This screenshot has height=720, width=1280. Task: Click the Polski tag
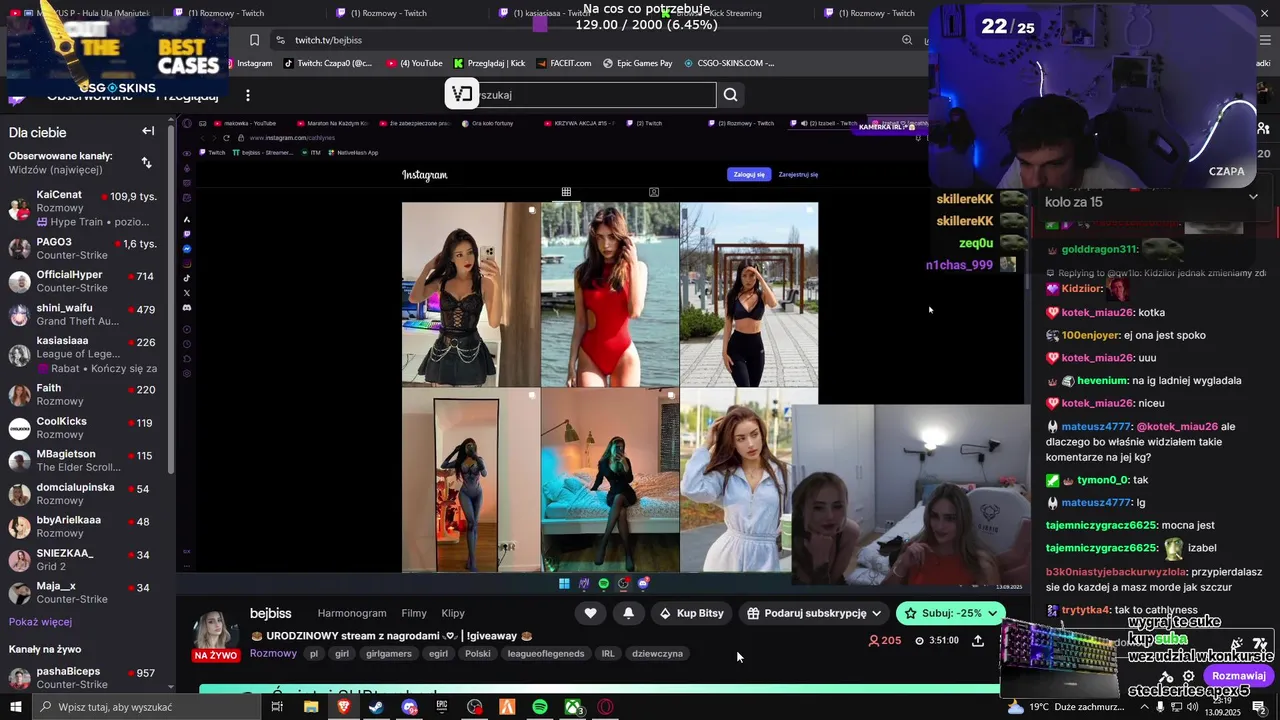478,654
